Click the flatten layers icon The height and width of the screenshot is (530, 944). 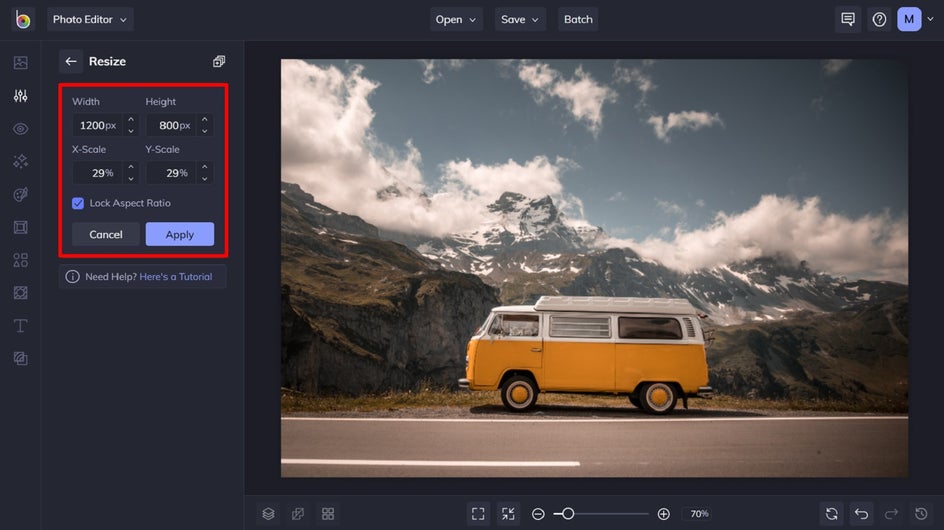coord(298,514)
